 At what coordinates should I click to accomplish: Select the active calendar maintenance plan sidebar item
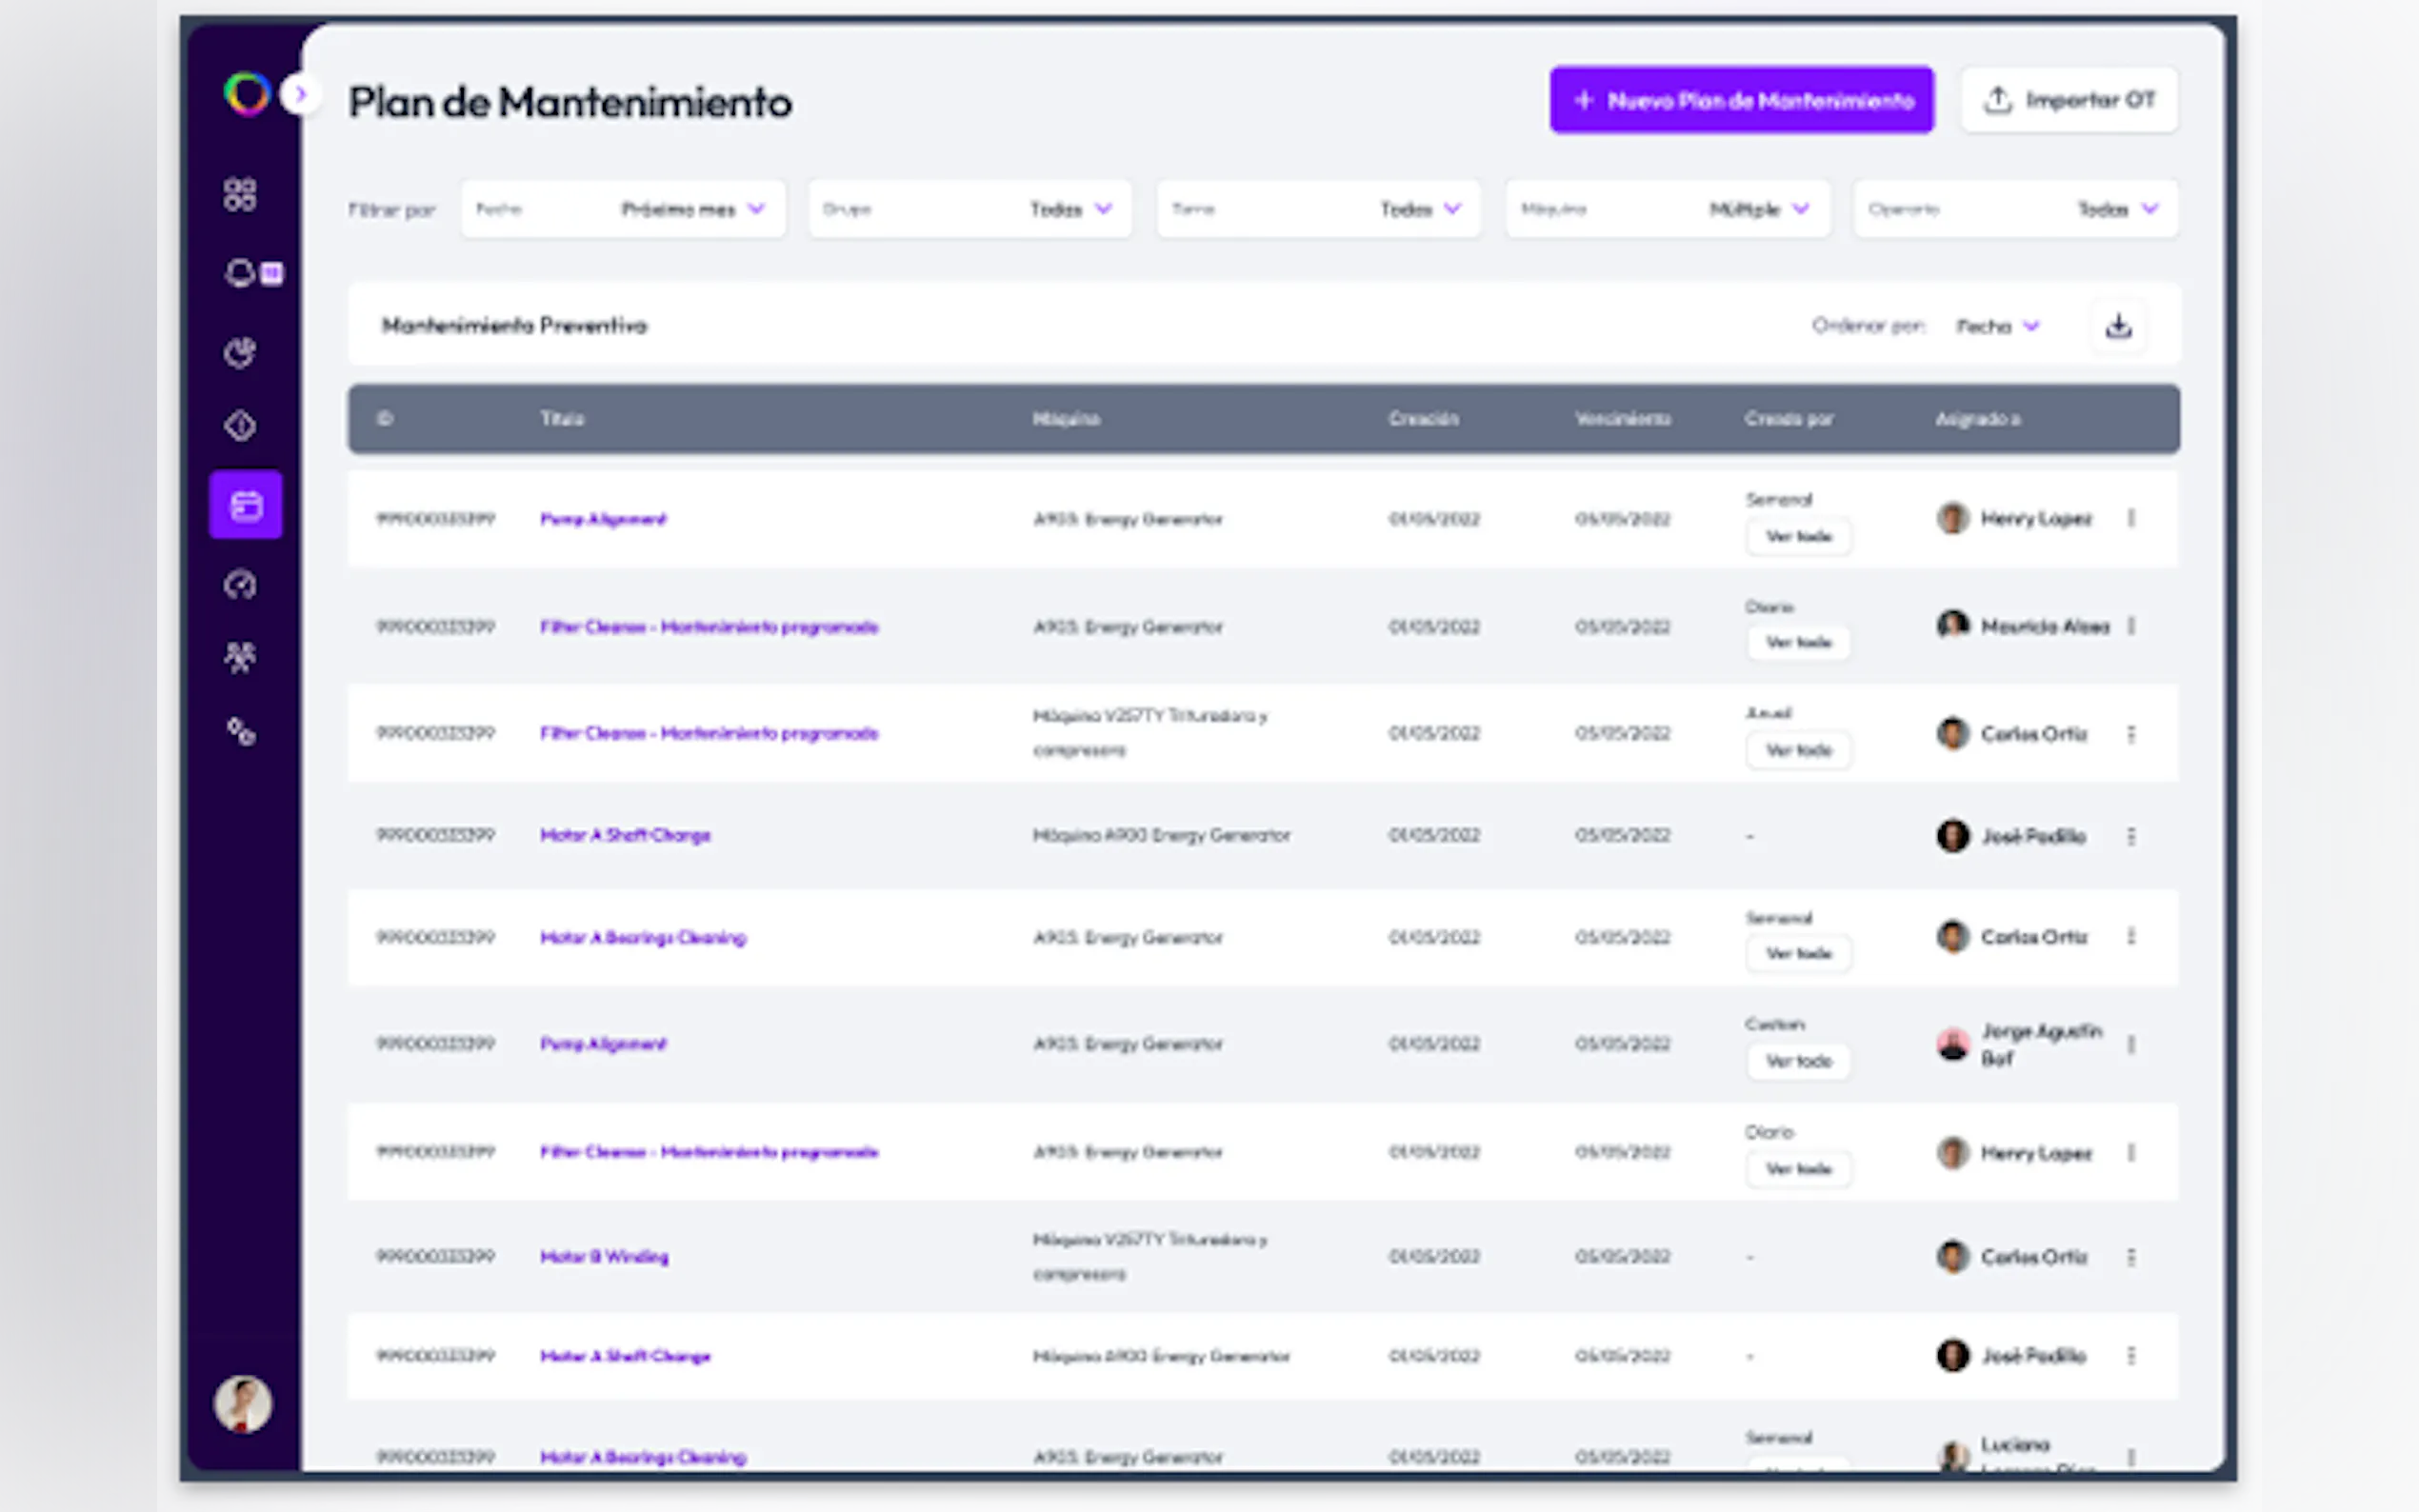click(x=246, y=506)
